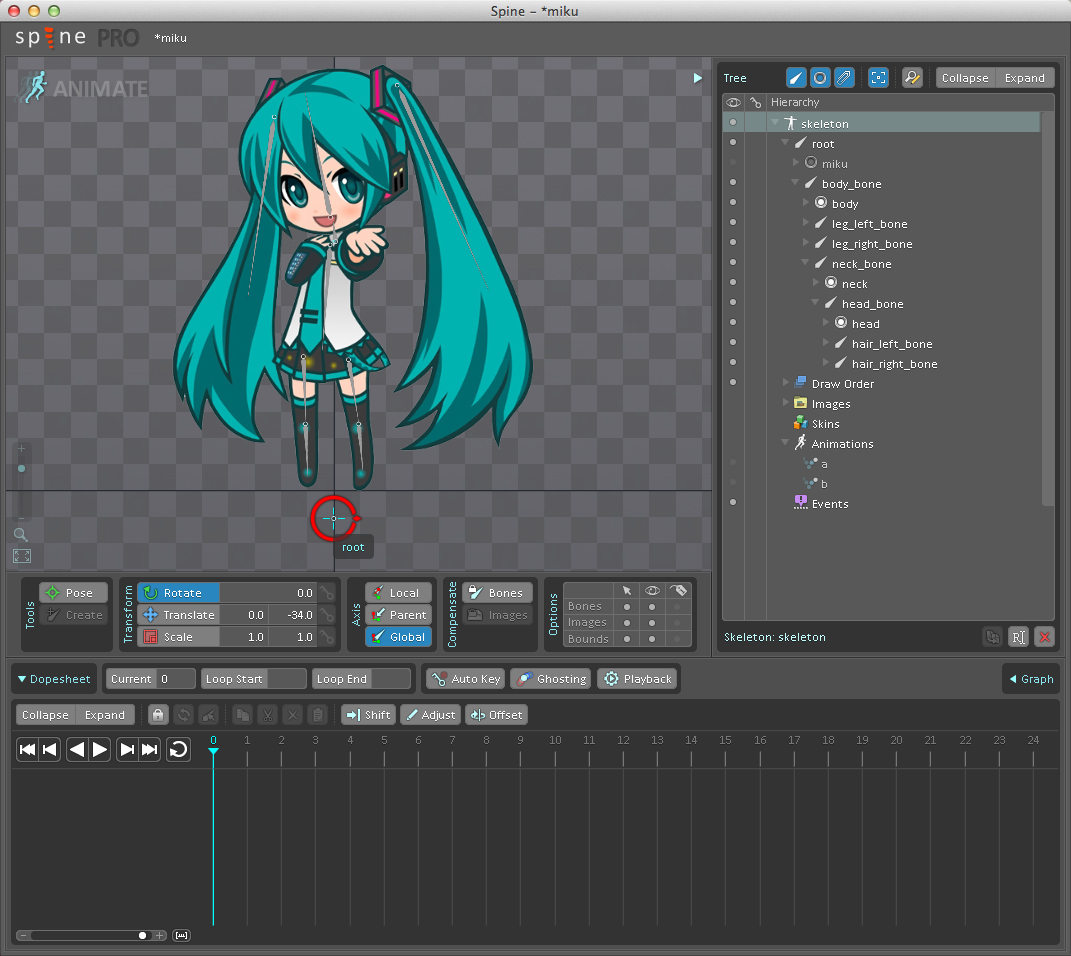This screenshot has width=1071, height=956.
Task: Select the Rotate transform tool
Action: click(x=179, y=593)
